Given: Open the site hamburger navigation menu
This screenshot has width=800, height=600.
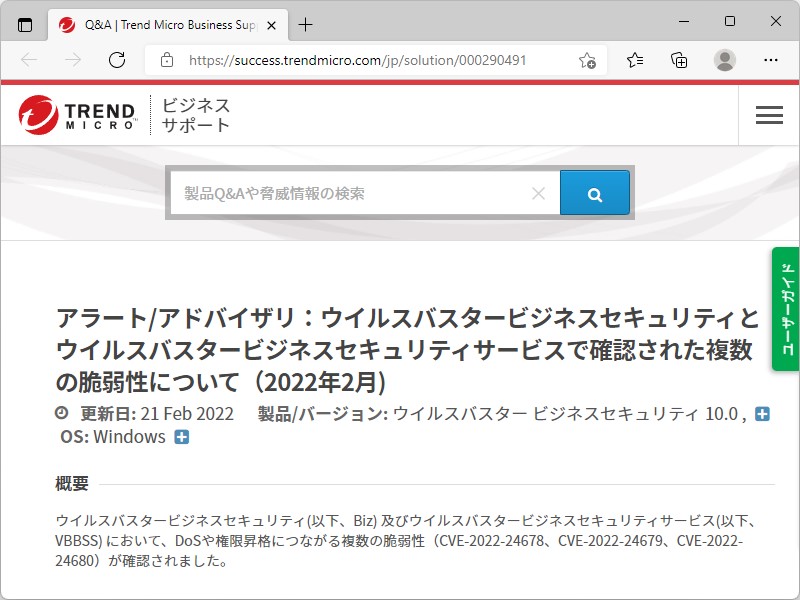Looking at the screenshot, I should tap(769, 114).
